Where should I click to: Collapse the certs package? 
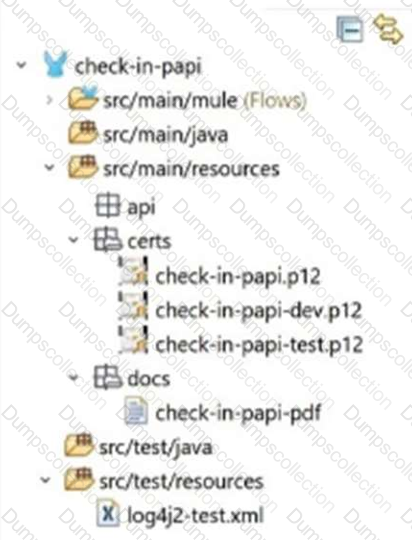(73, 239)
